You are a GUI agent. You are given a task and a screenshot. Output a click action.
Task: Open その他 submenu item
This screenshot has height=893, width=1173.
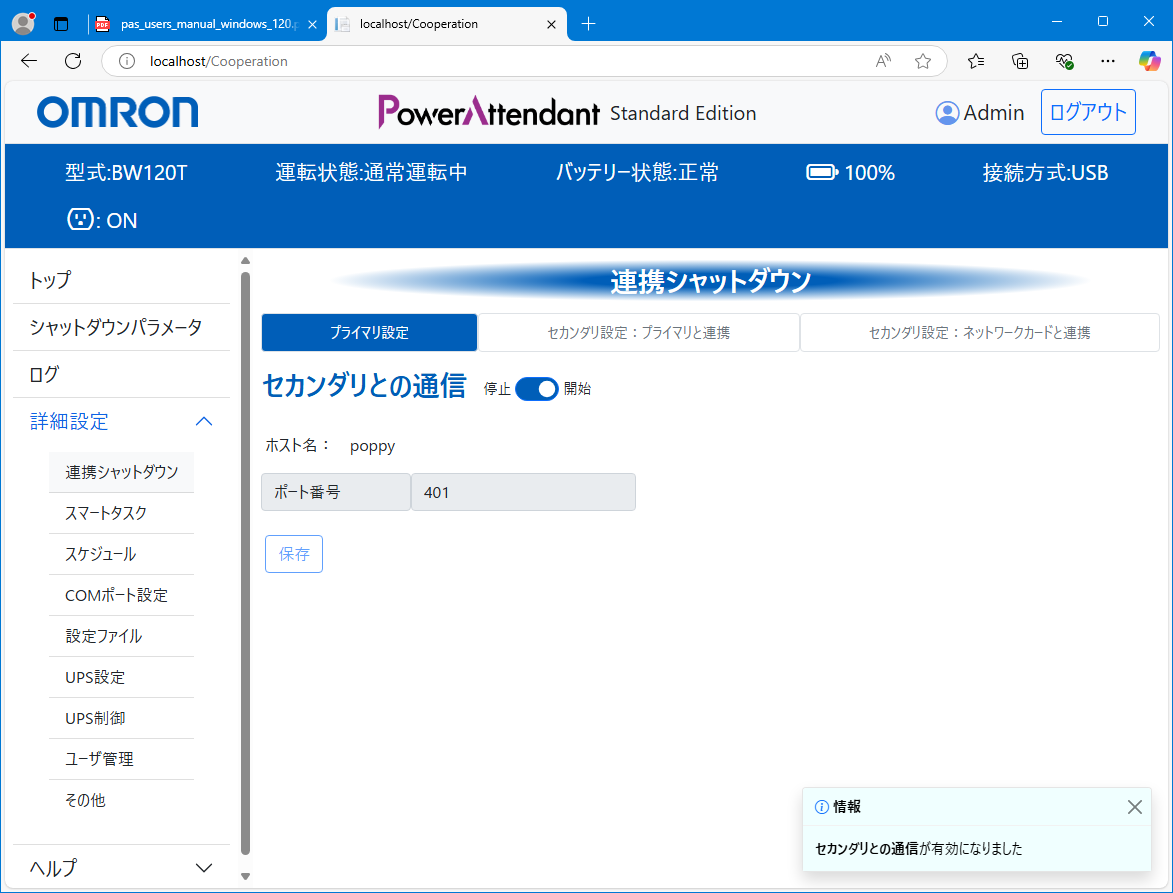121,800
